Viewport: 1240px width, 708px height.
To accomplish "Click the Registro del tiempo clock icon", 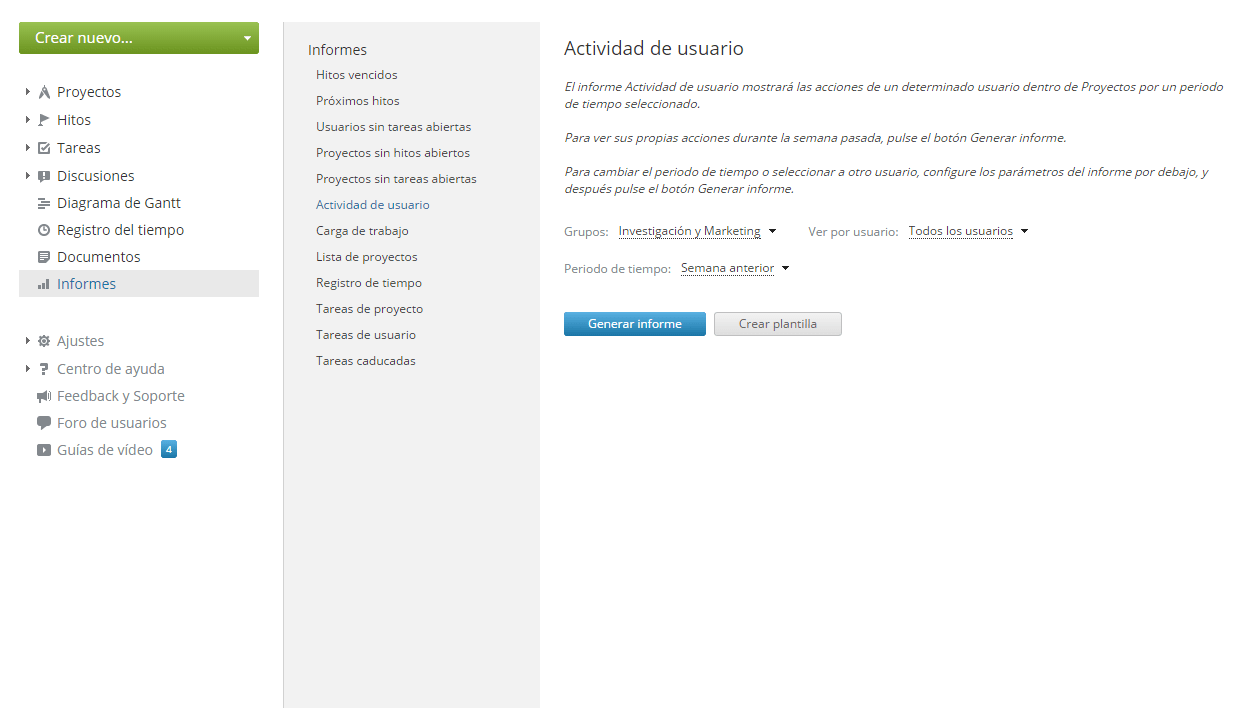I will click(x=44, y=230).
